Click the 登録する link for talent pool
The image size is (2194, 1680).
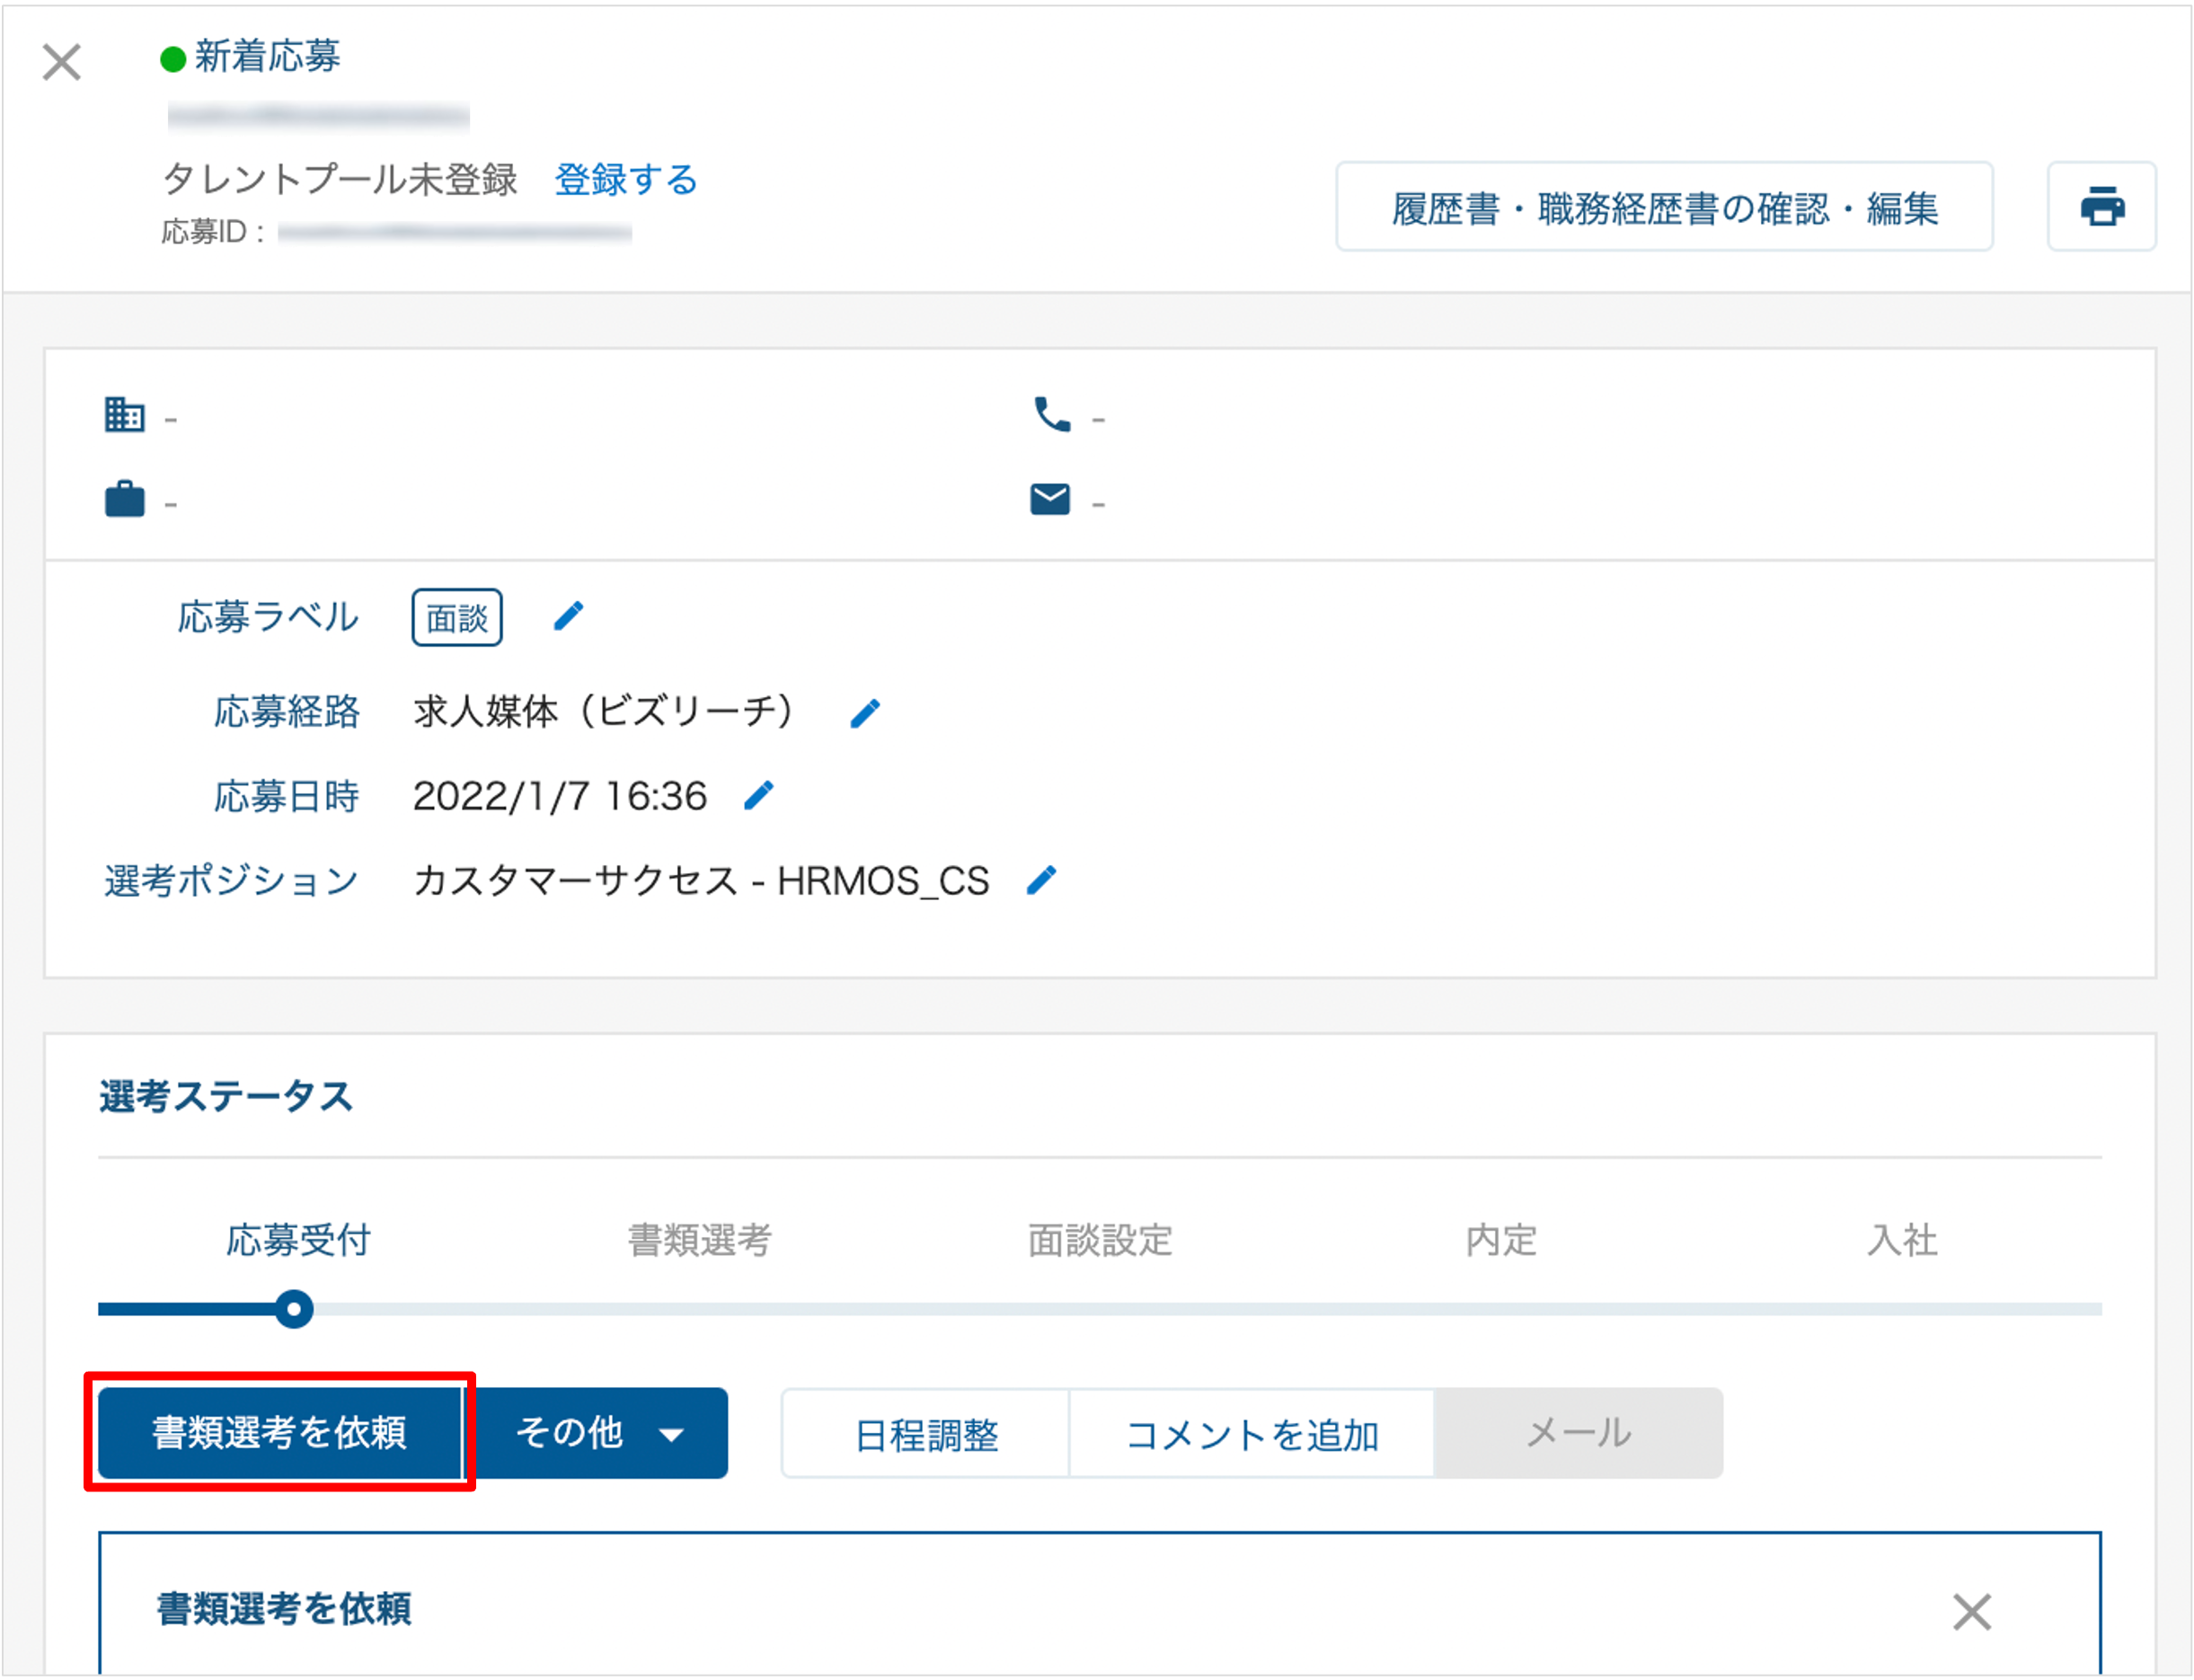coord(626,180)
